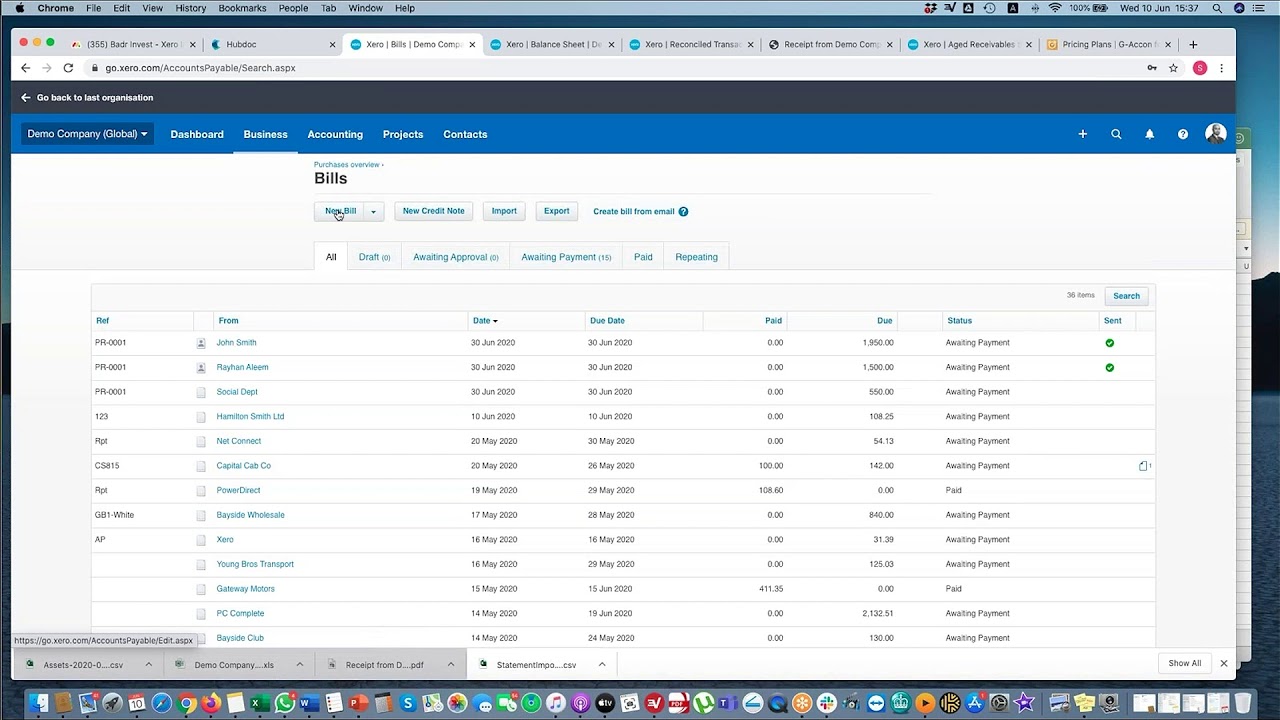Viewport: 1280px width, 720px height.
Task: Switch to the Repeating bills tab
Action: click(696, 257)
